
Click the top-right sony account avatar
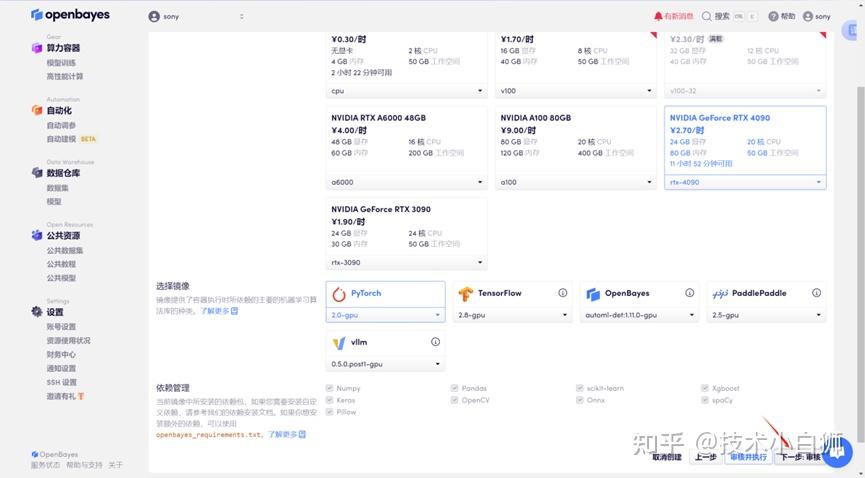point(808,17)
